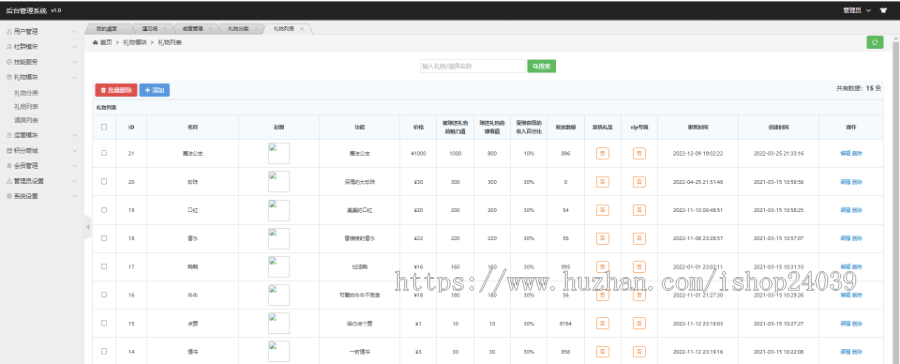Image resolution: width=900 pixels, height=364 pixels.
Task: Open the thumbnail image for gift ID 15
Action: [x=278, y=323]
